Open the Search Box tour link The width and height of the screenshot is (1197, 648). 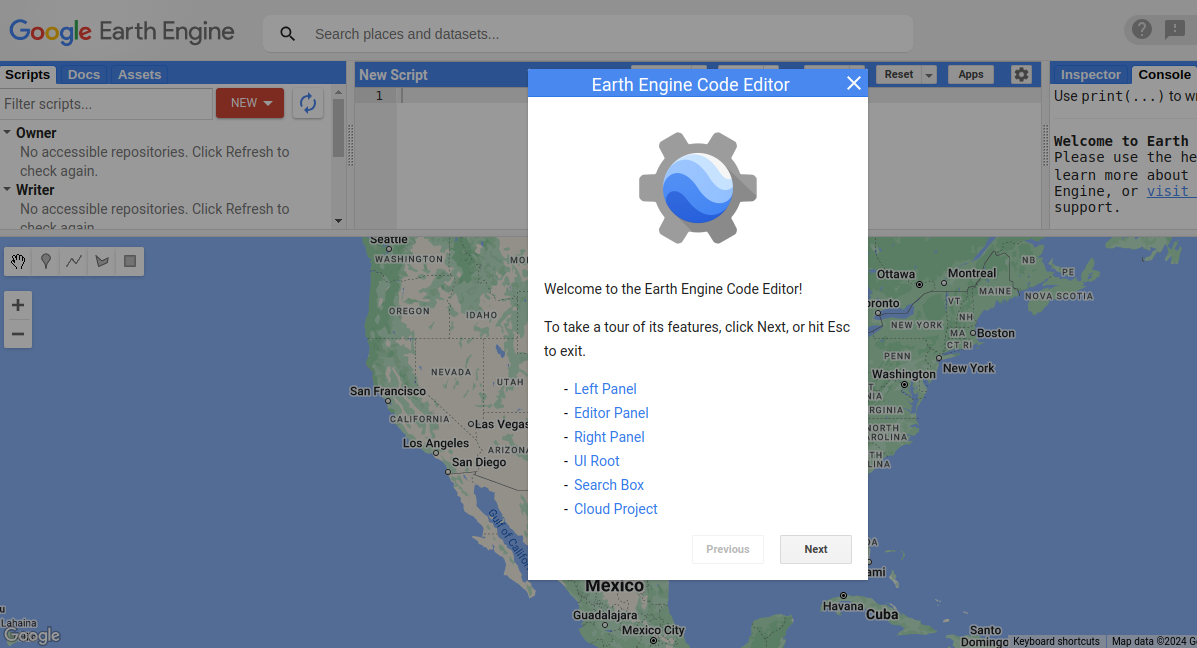(x=609, y=485)
